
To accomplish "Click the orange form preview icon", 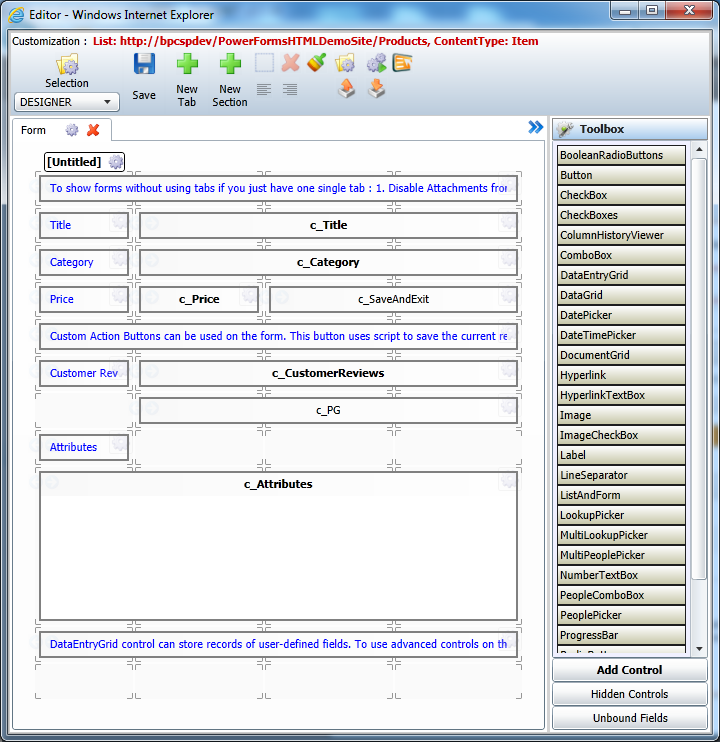I will click(402, 62).
